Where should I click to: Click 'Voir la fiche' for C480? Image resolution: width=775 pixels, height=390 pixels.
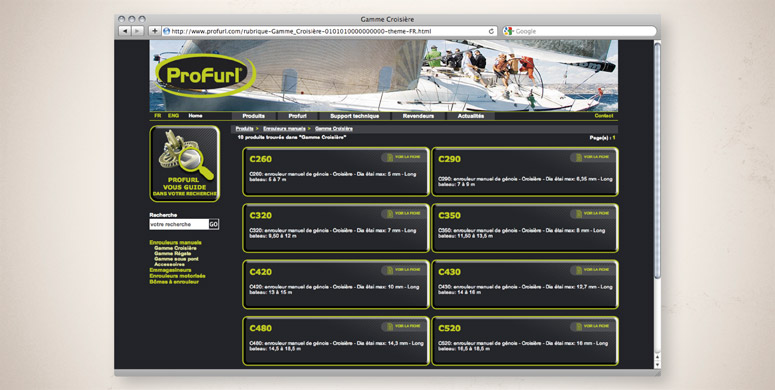(403, 326)
